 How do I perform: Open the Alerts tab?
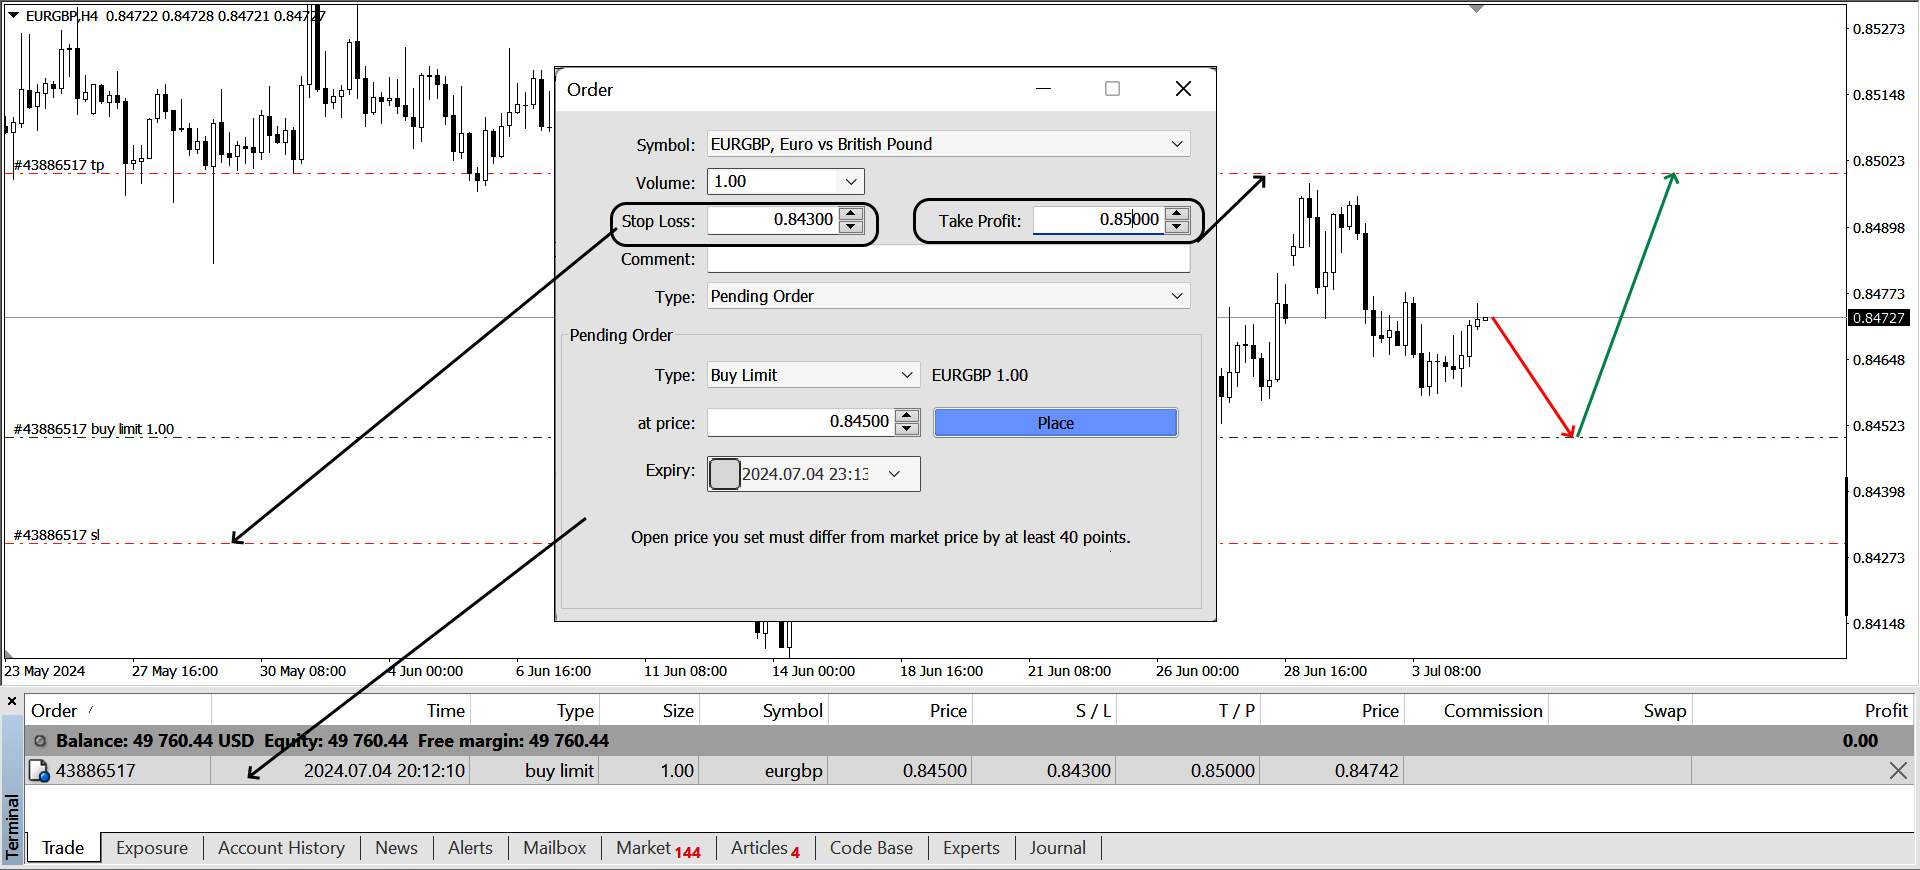click(470, 848)
